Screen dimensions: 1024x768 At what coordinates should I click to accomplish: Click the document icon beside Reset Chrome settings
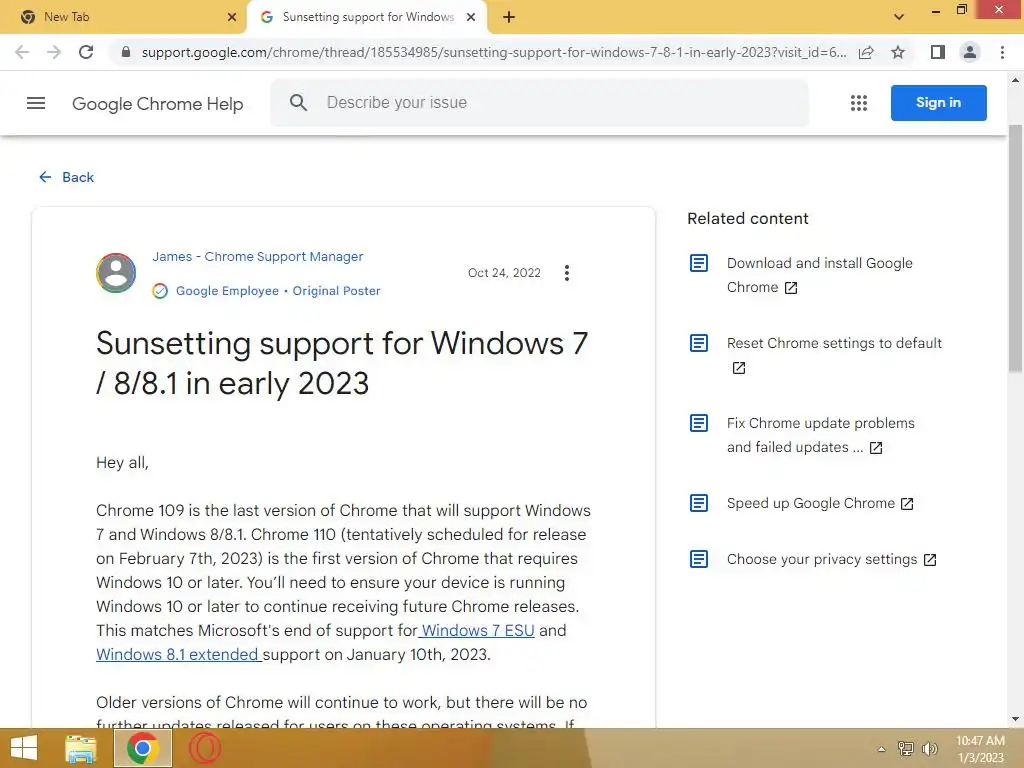699,343
